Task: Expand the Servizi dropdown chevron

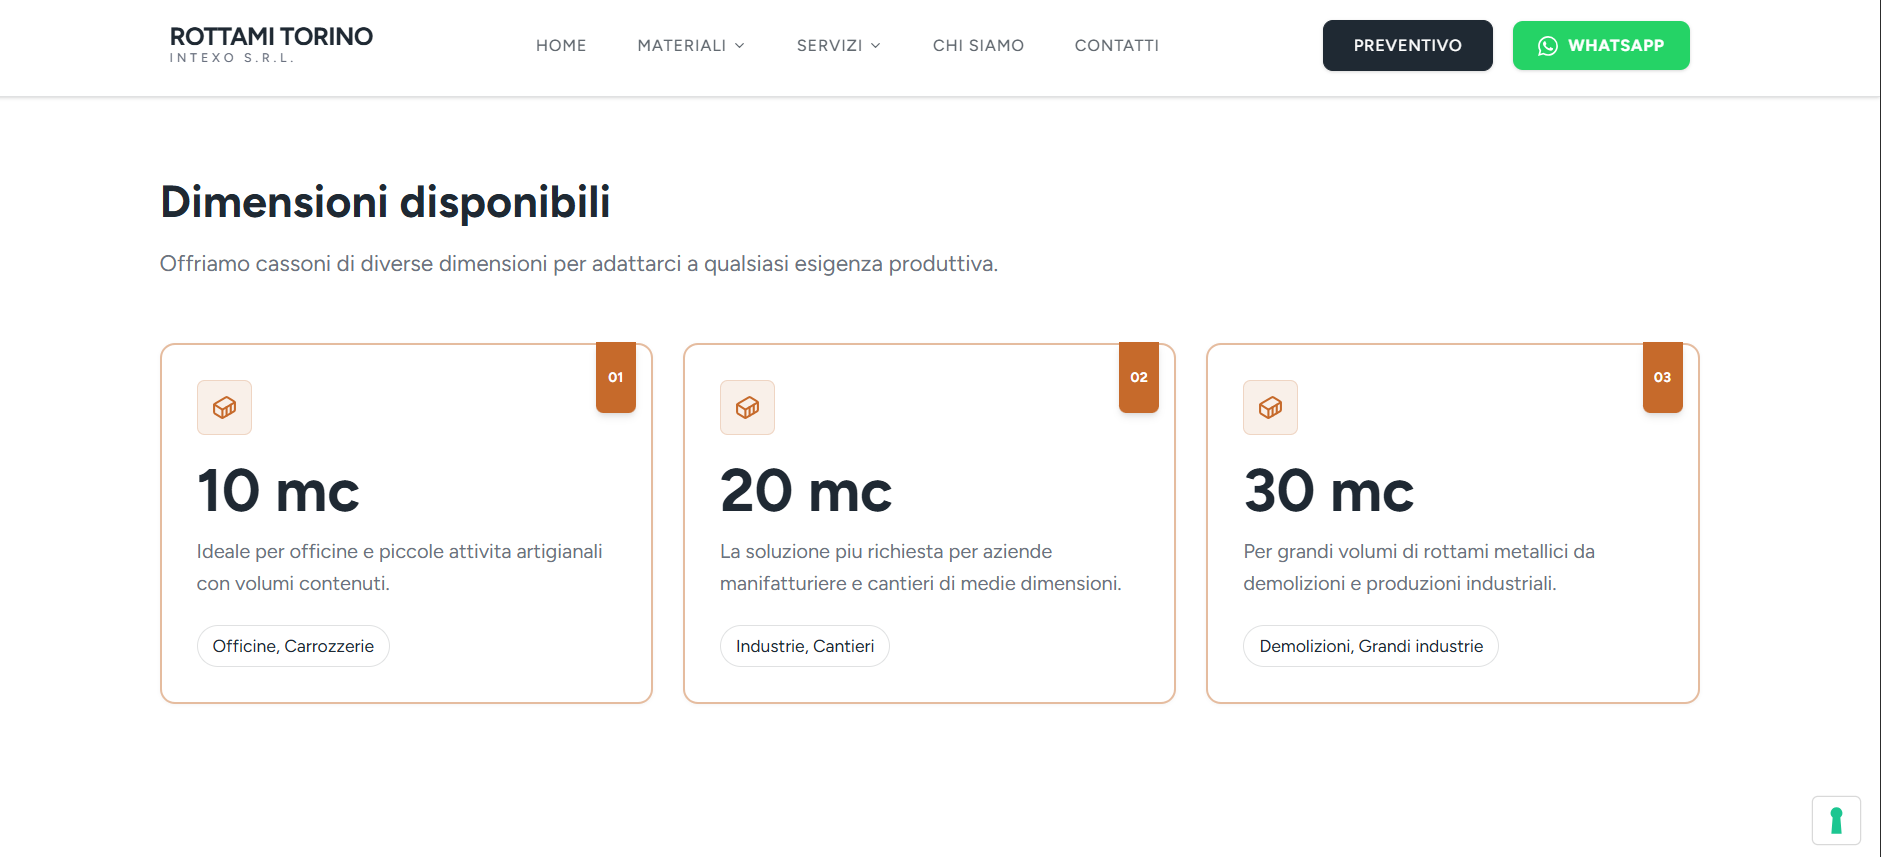Action: (876, 46)
